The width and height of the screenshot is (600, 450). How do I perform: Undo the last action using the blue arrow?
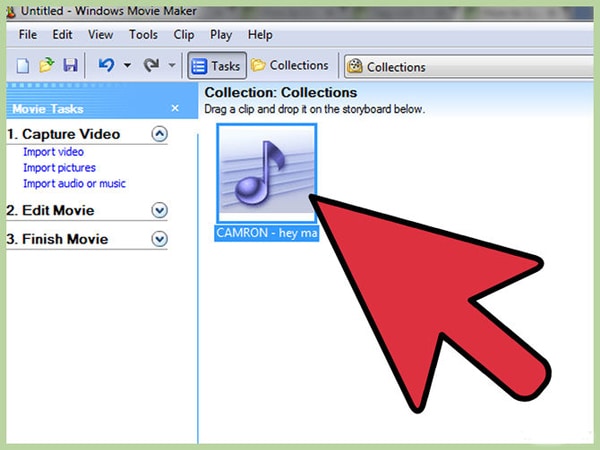(106, 65)
